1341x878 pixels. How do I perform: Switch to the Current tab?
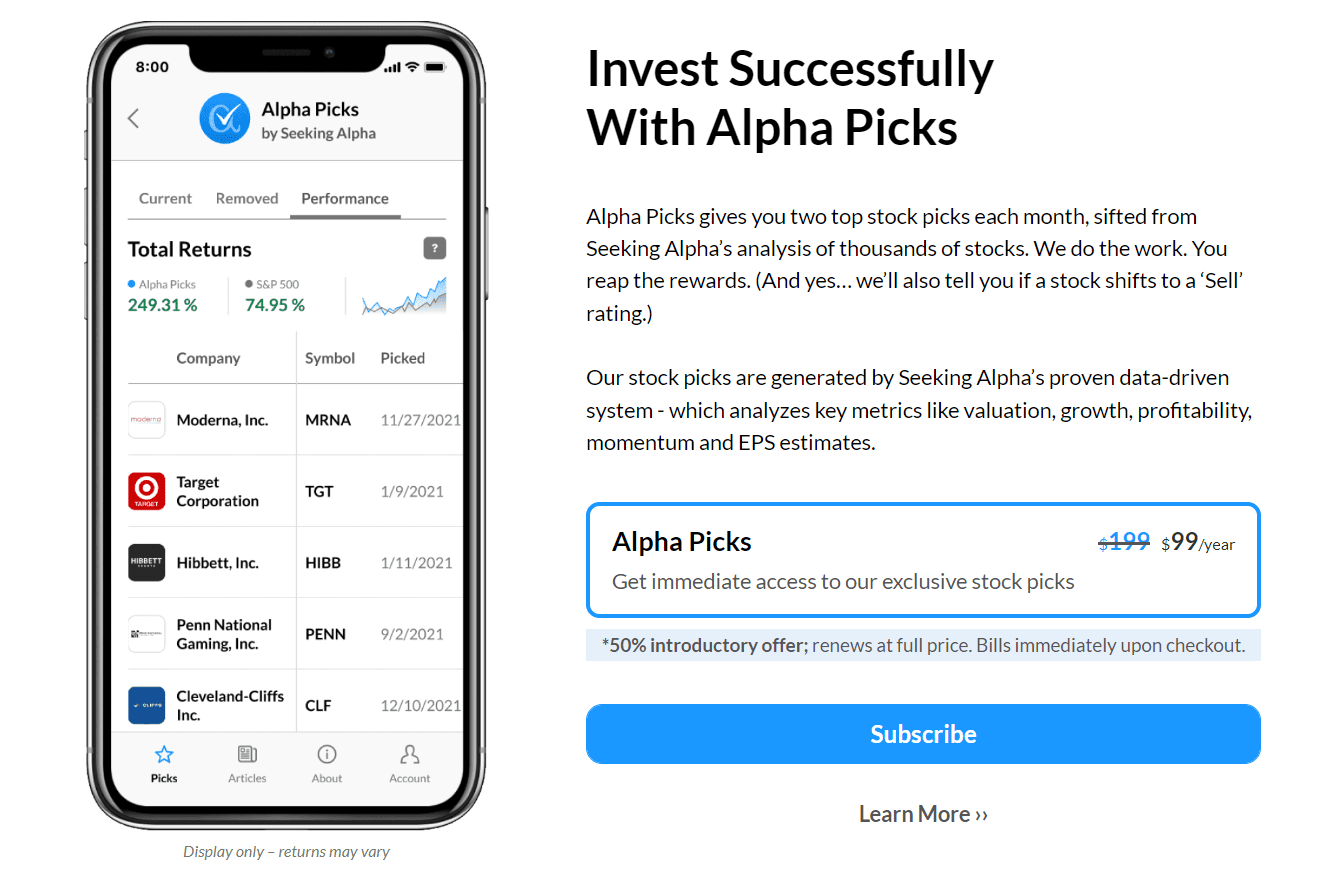point(165,199)
